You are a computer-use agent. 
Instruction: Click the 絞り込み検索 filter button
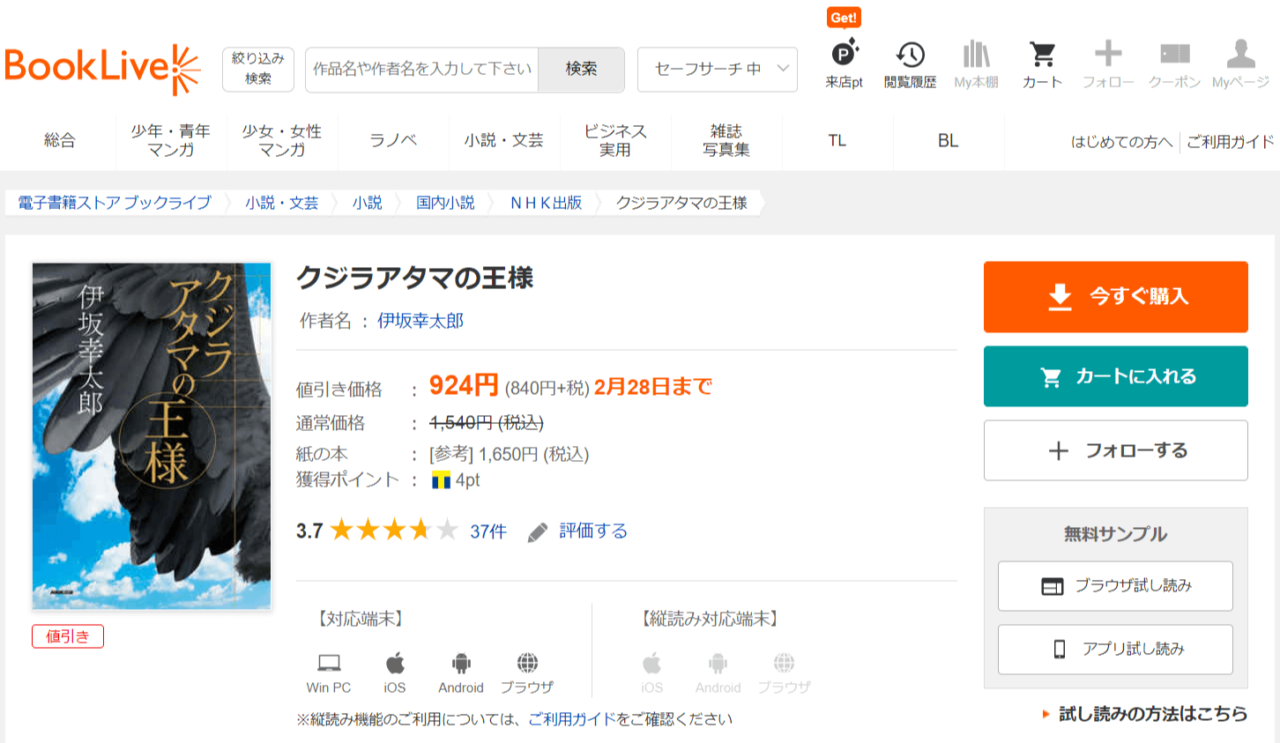[258, 69]
